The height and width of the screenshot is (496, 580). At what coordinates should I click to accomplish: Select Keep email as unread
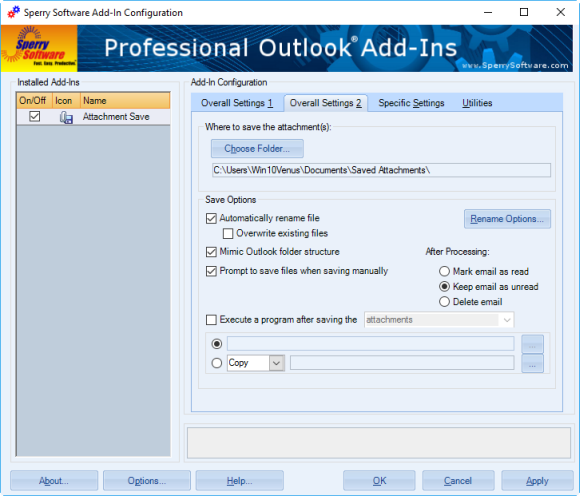(444, 287)
